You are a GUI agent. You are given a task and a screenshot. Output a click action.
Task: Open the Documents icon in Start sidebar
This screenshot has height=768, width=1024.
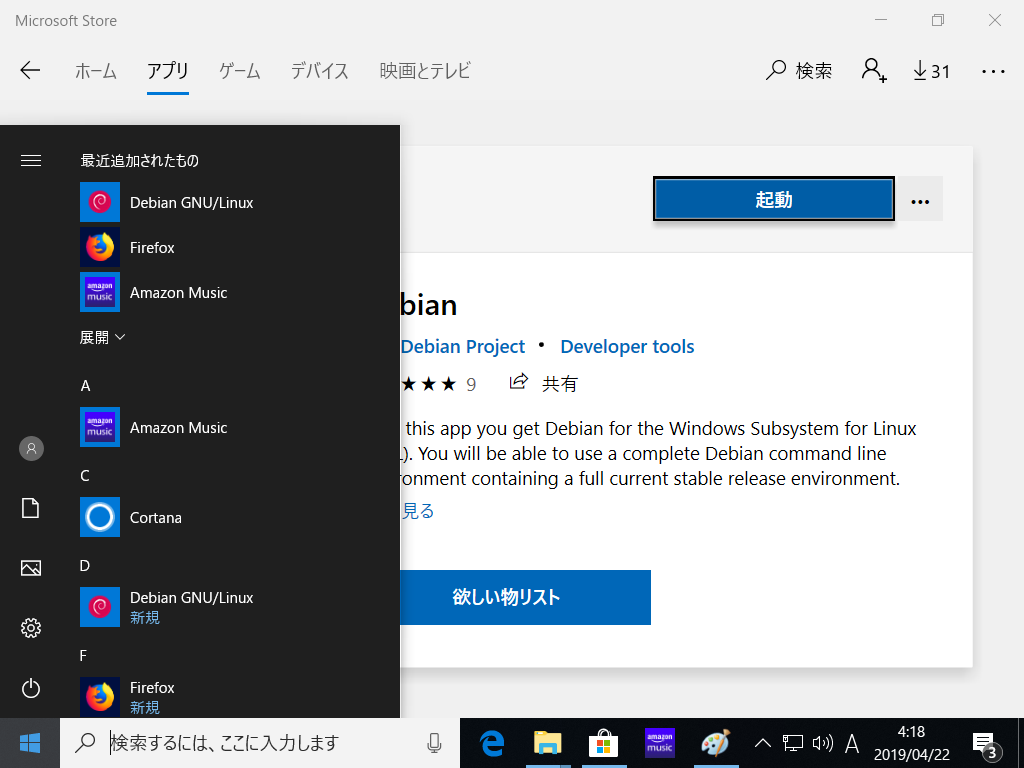[31, 508]
